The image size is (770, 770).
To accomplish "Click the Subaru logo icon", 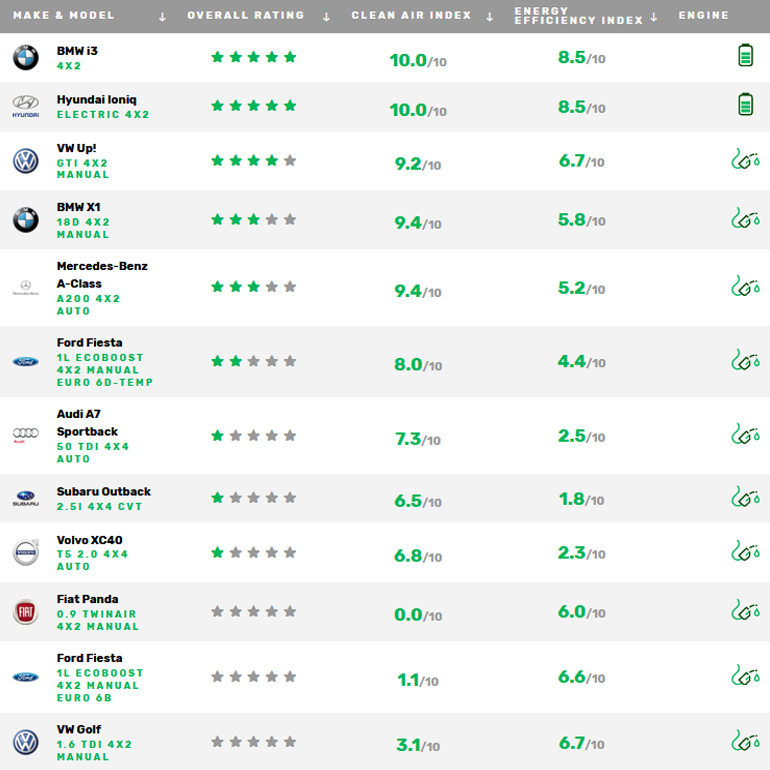I will tap(25, 498).
